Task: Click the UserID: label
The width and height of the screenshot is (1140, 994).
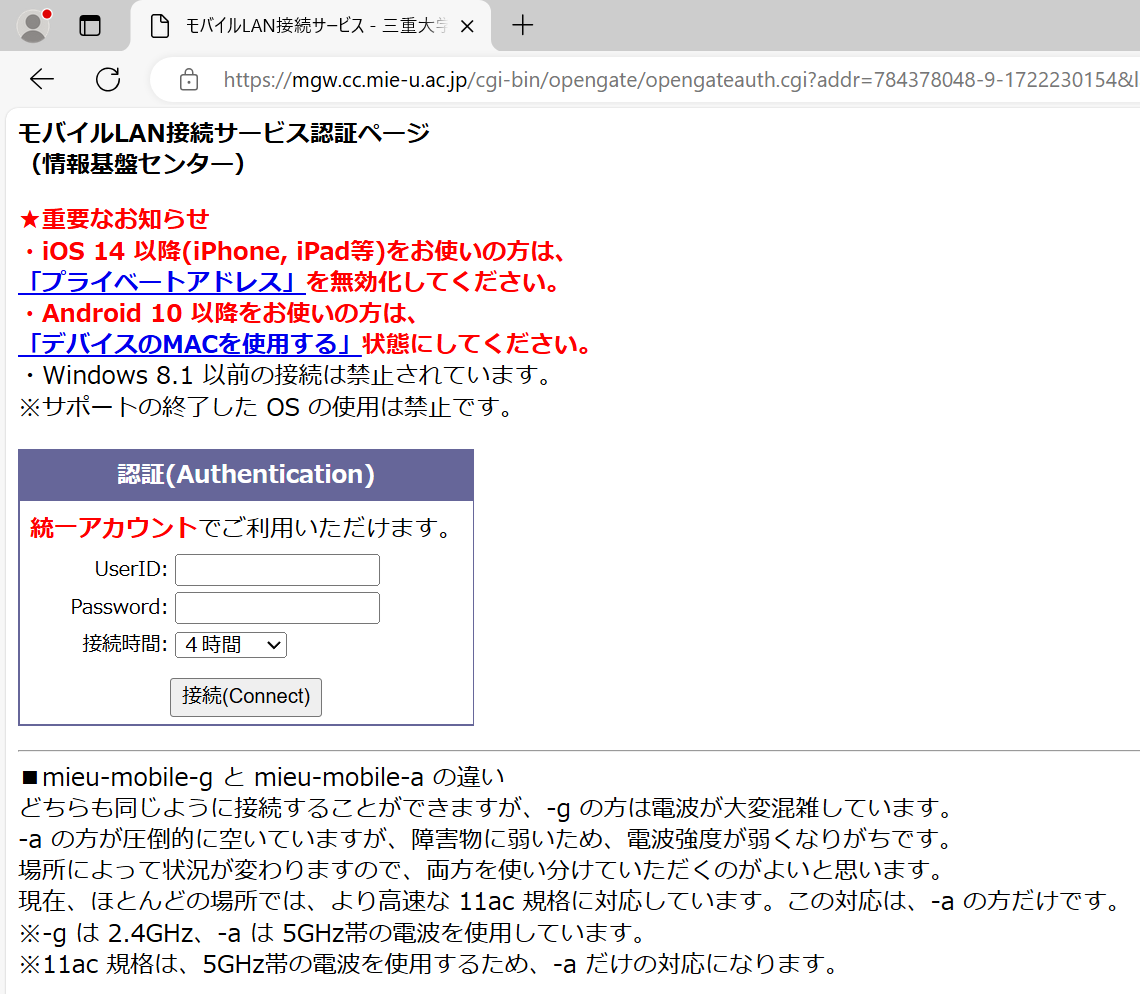Action: point(131,569)
